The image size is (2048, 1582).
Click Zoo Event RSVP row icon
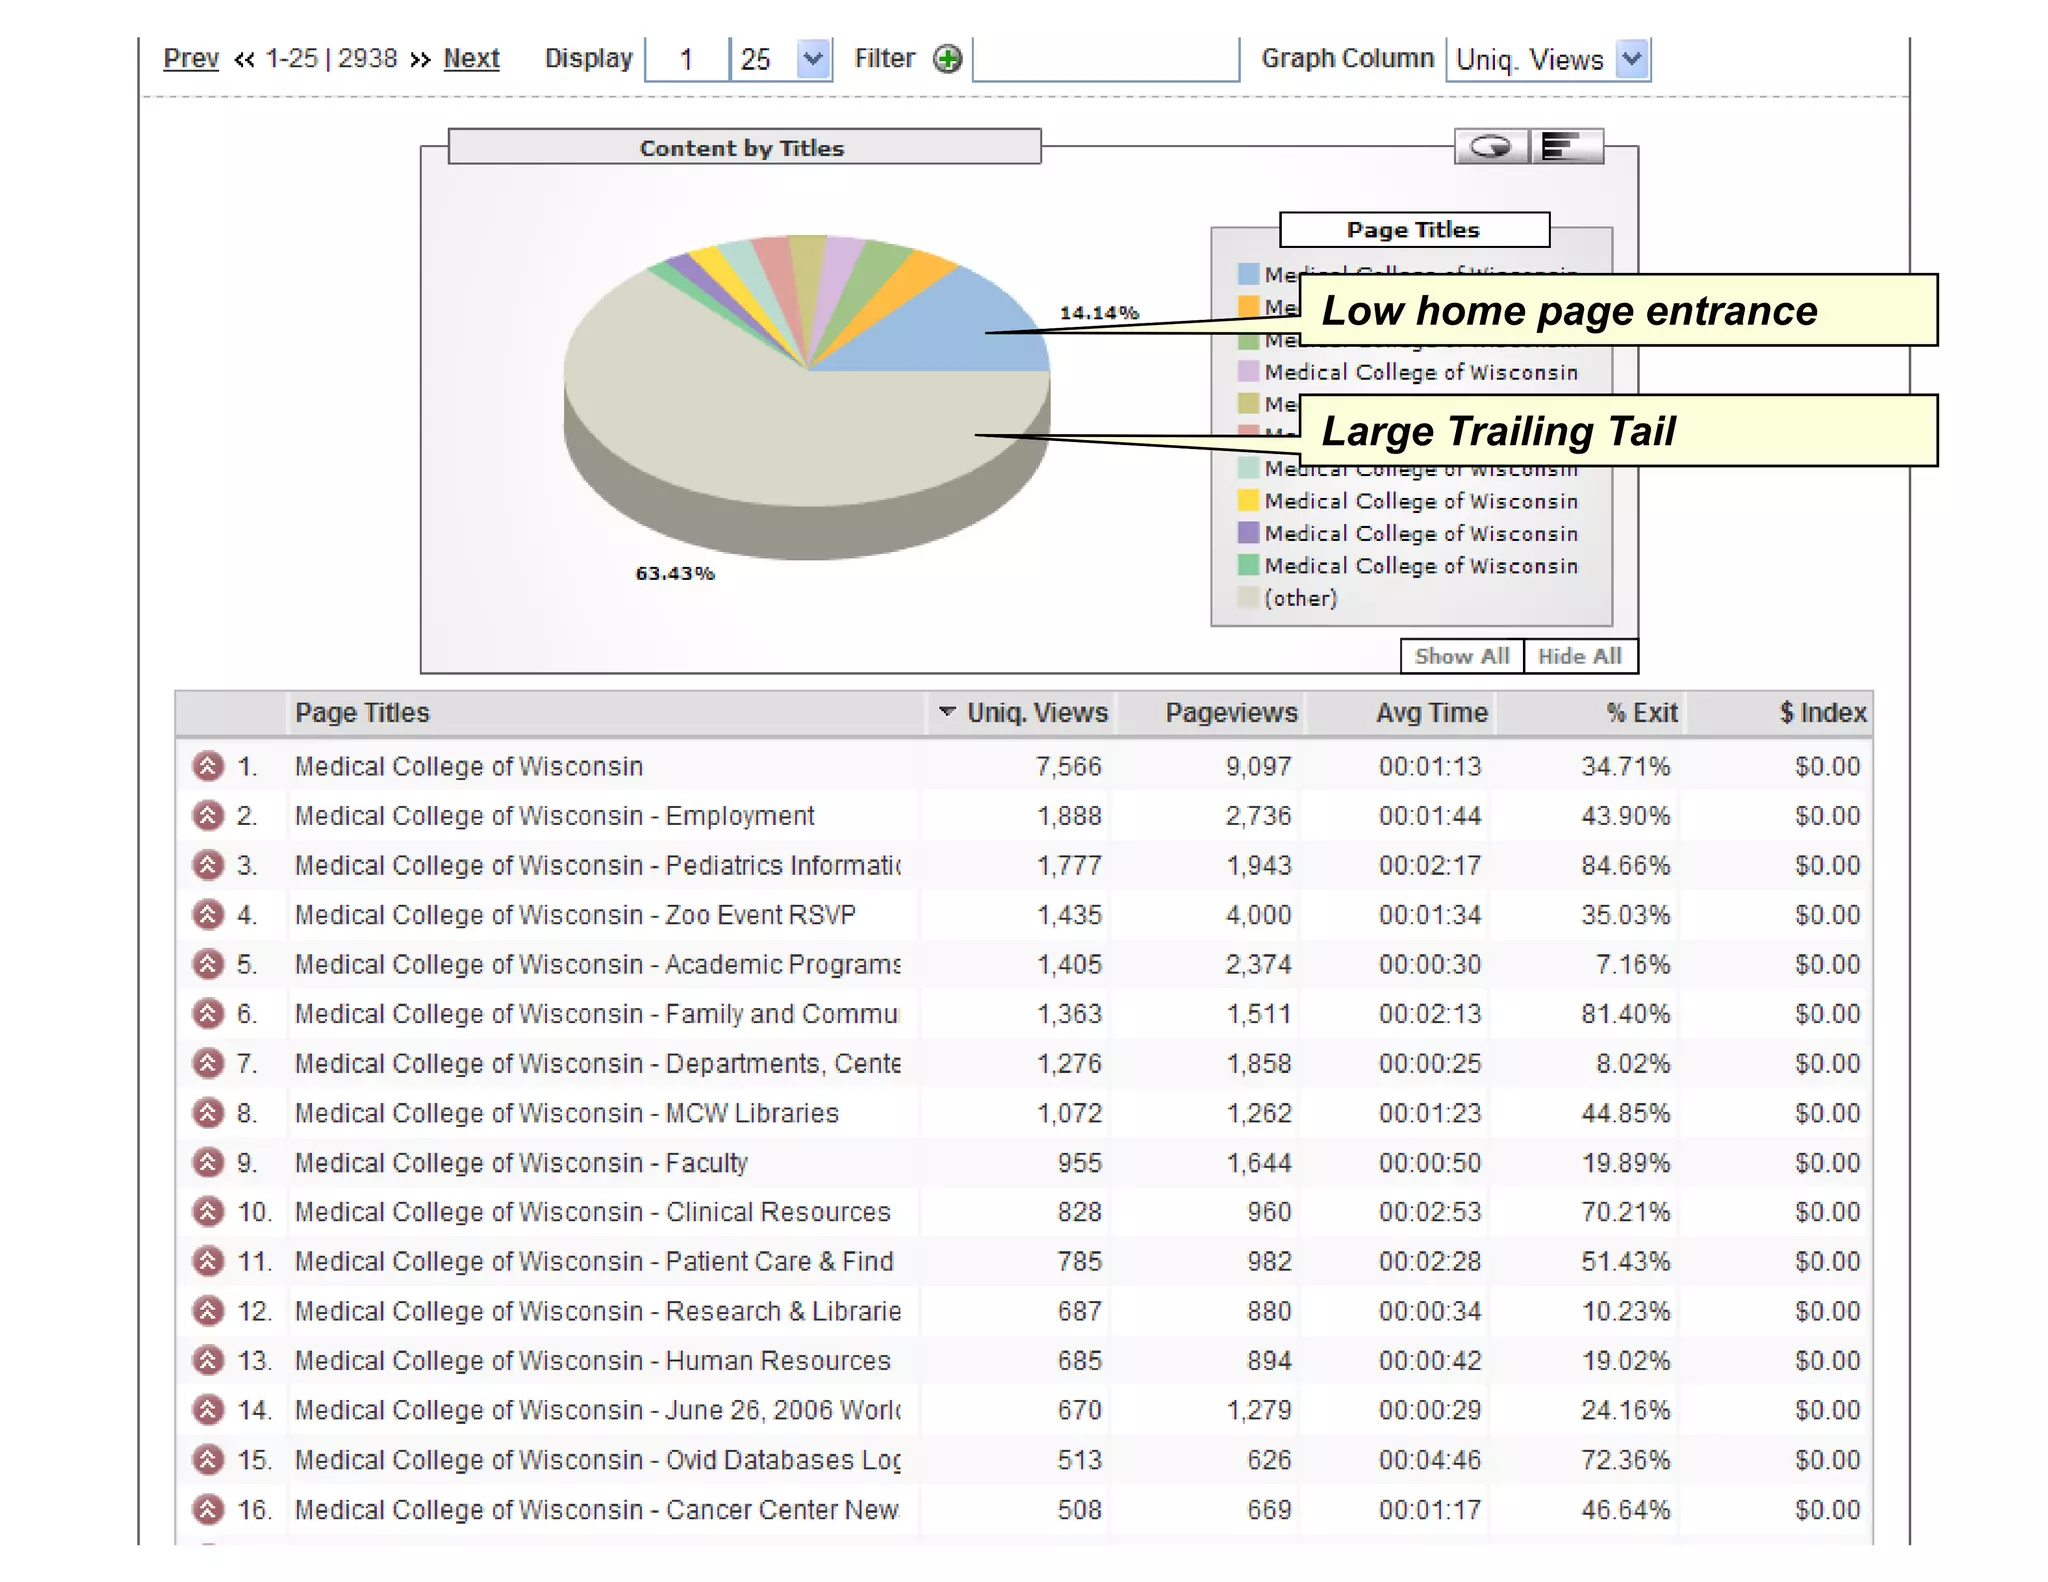coord(208,915)
